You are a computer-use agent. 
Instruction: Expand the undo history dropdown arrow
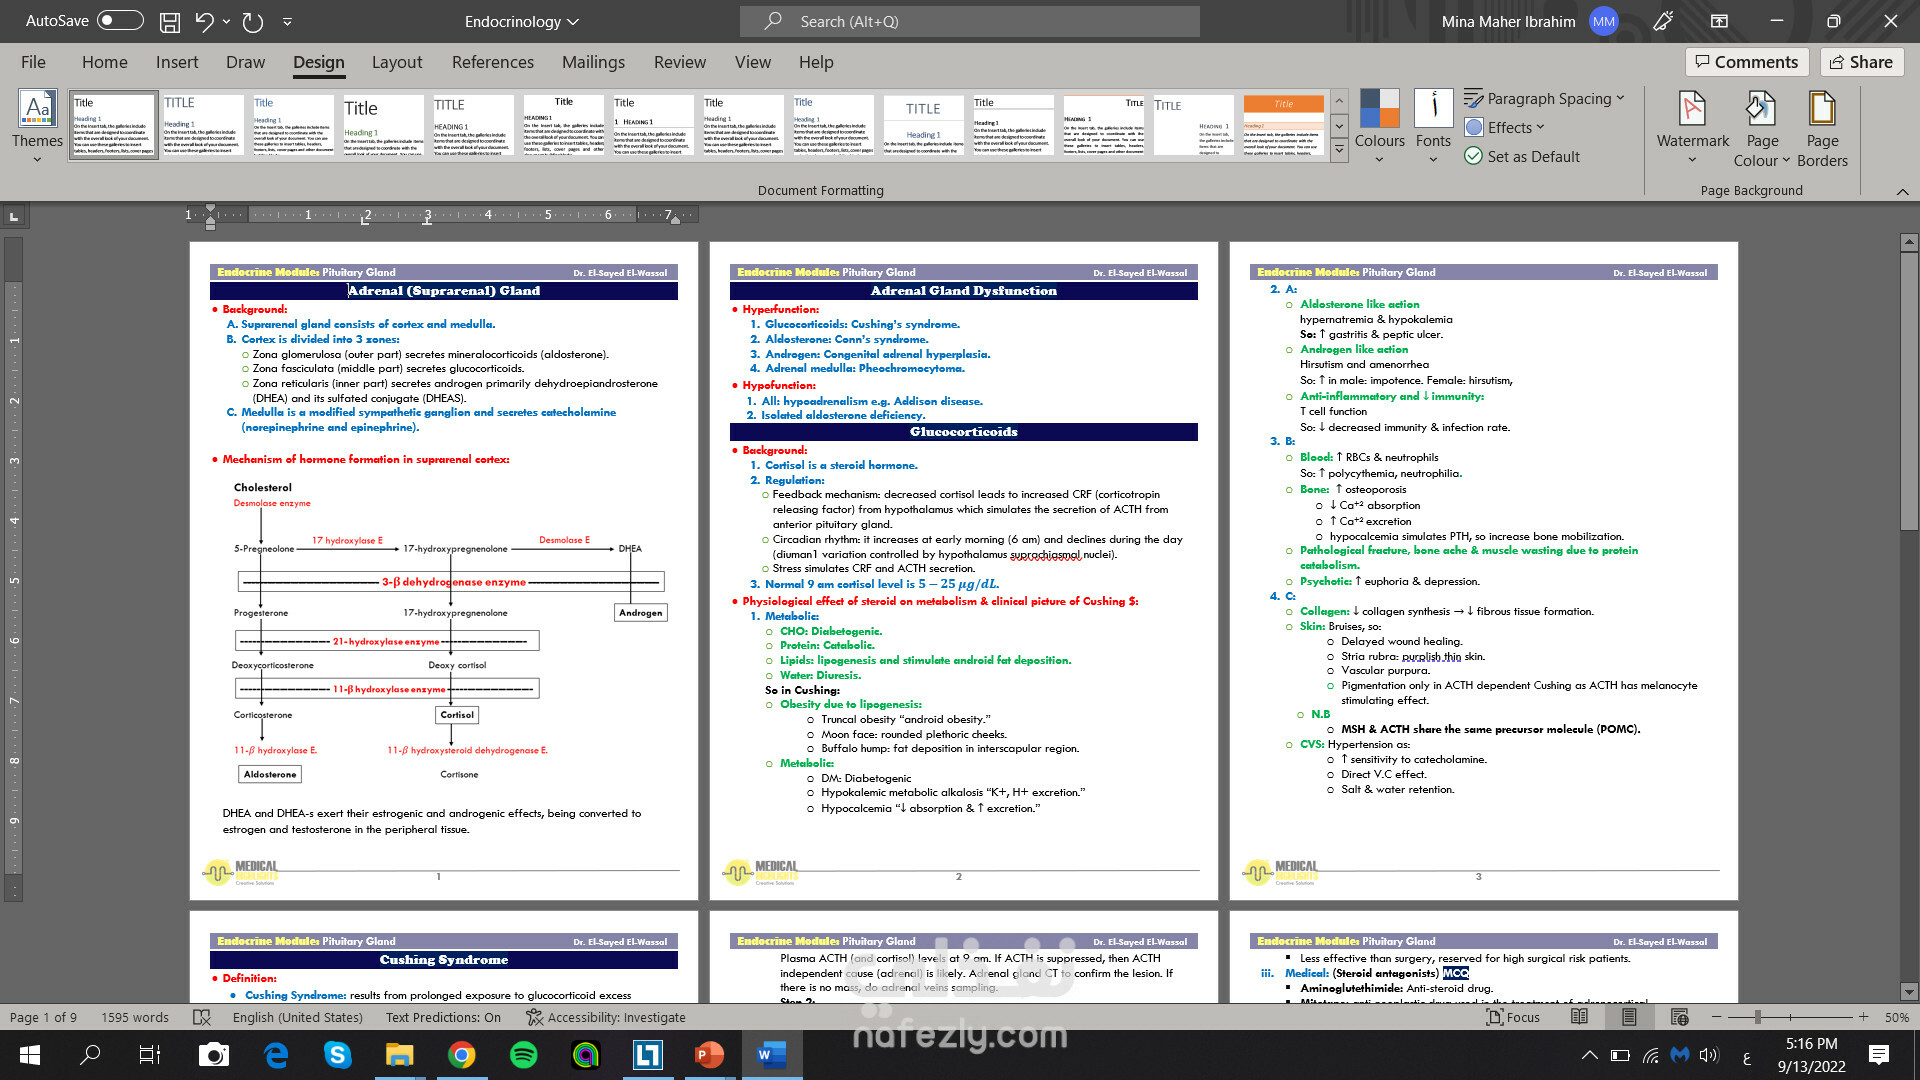tap(226, 21)
